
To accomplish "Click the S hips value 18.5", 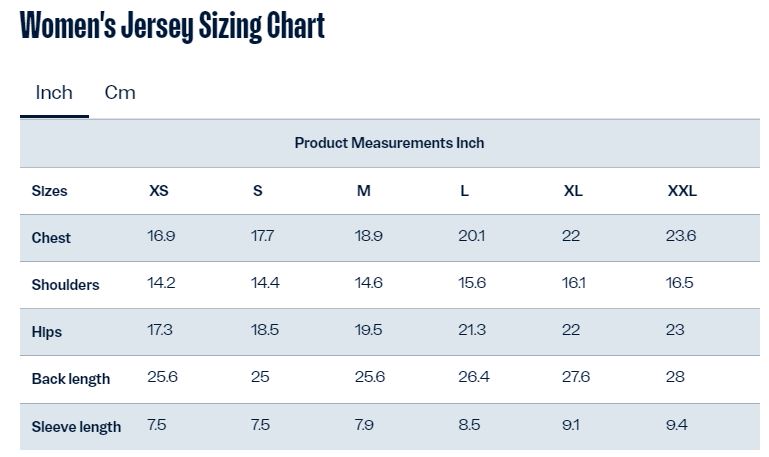I will 265,330.
